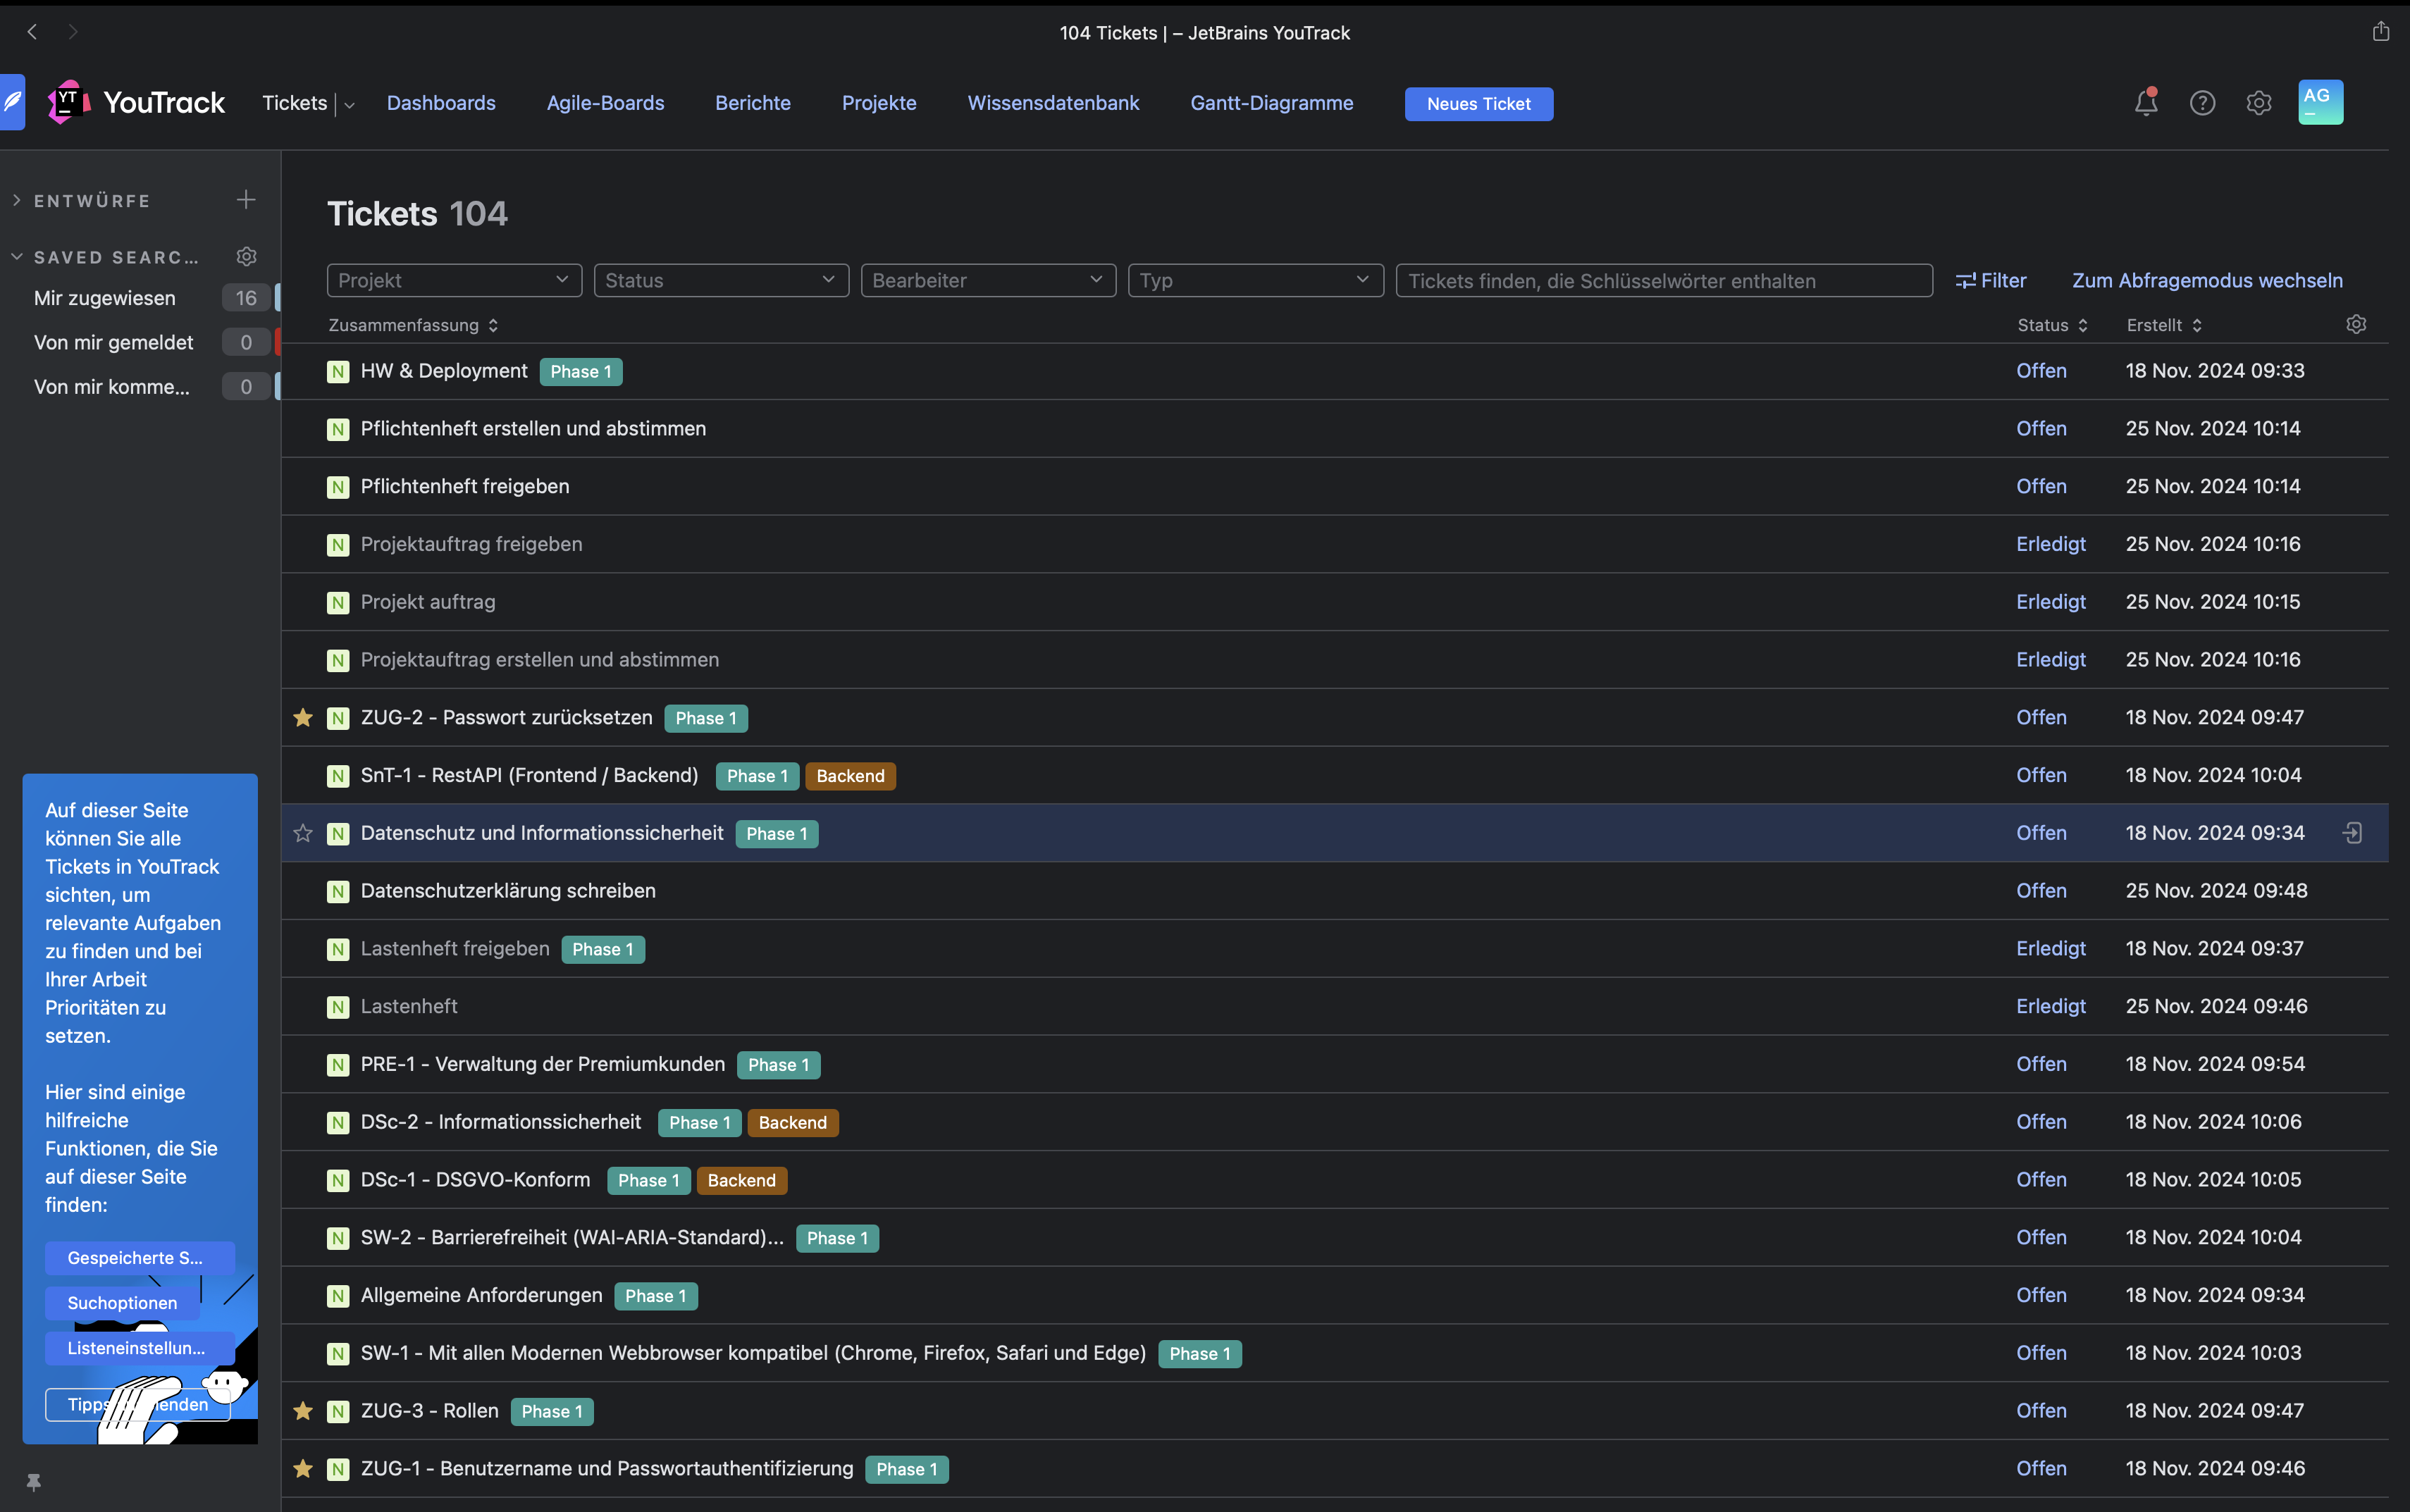Toggle the star on ZUG-3 Rollen ticket

click(x=303, y=1411)
